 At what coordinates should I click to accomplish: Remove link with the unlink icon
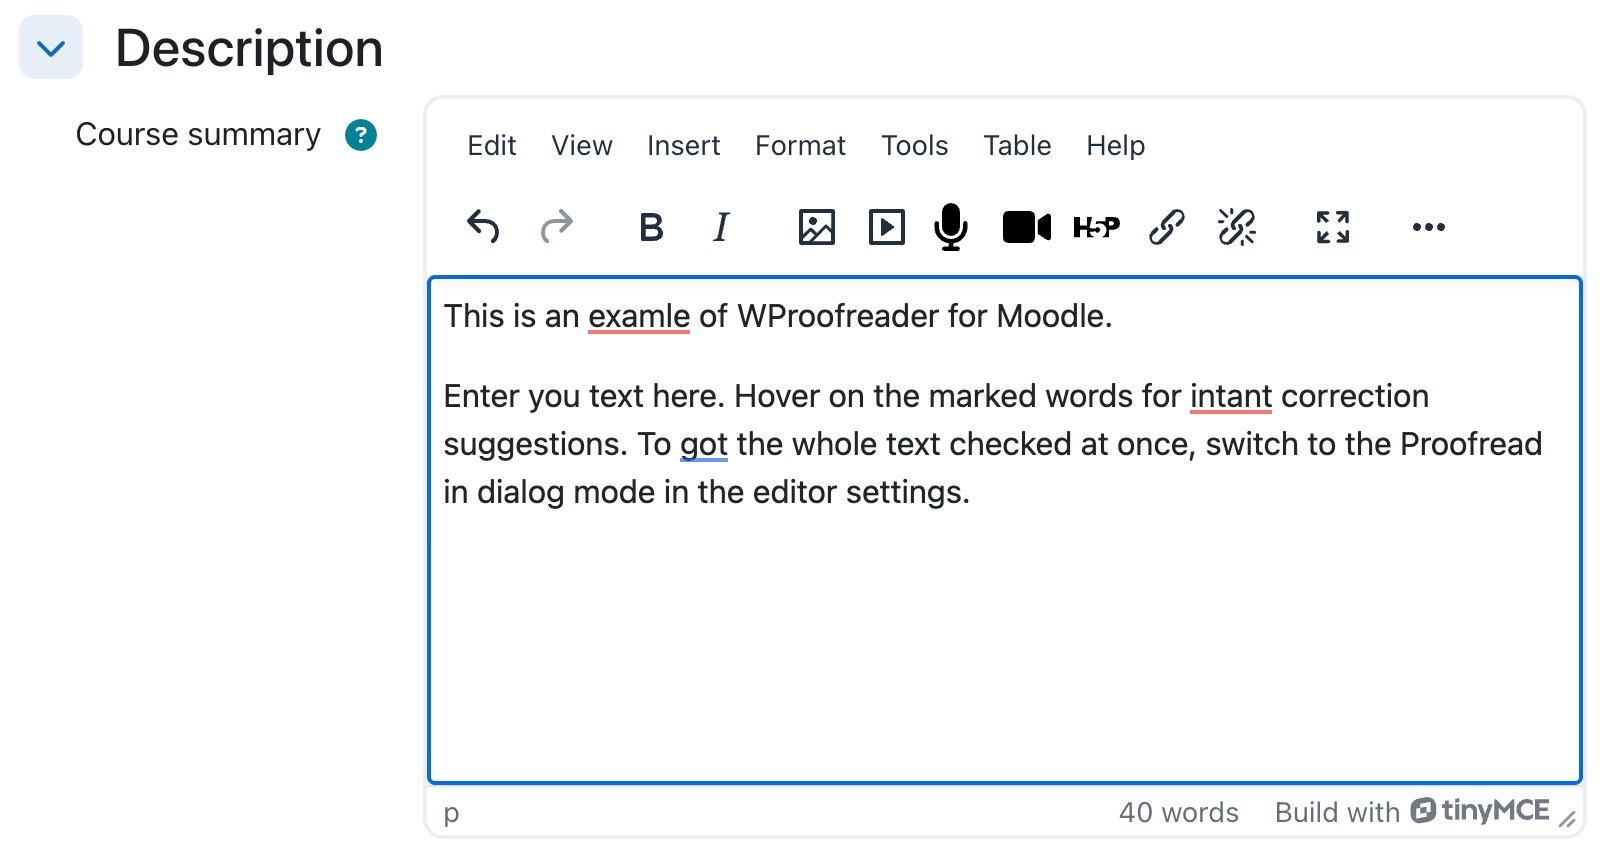point(1237,227)
